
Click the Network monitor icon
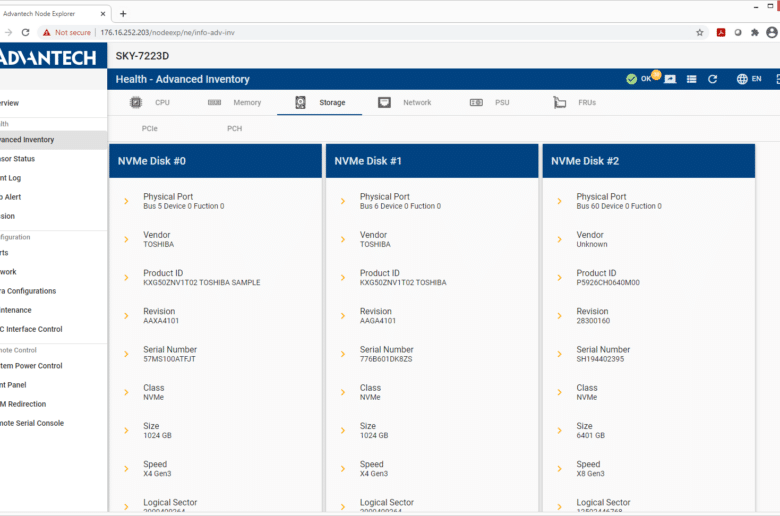pos(384,103)
